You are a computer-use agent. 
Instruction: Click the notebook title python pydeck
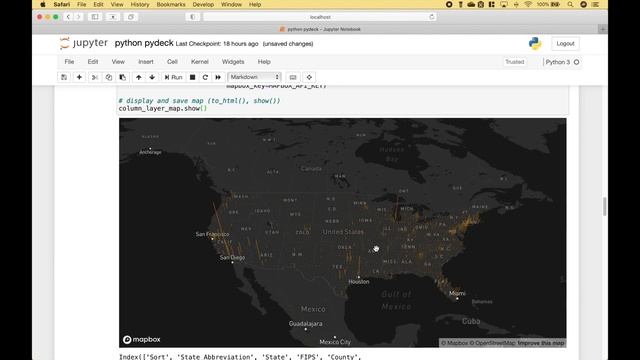point(144,43)
